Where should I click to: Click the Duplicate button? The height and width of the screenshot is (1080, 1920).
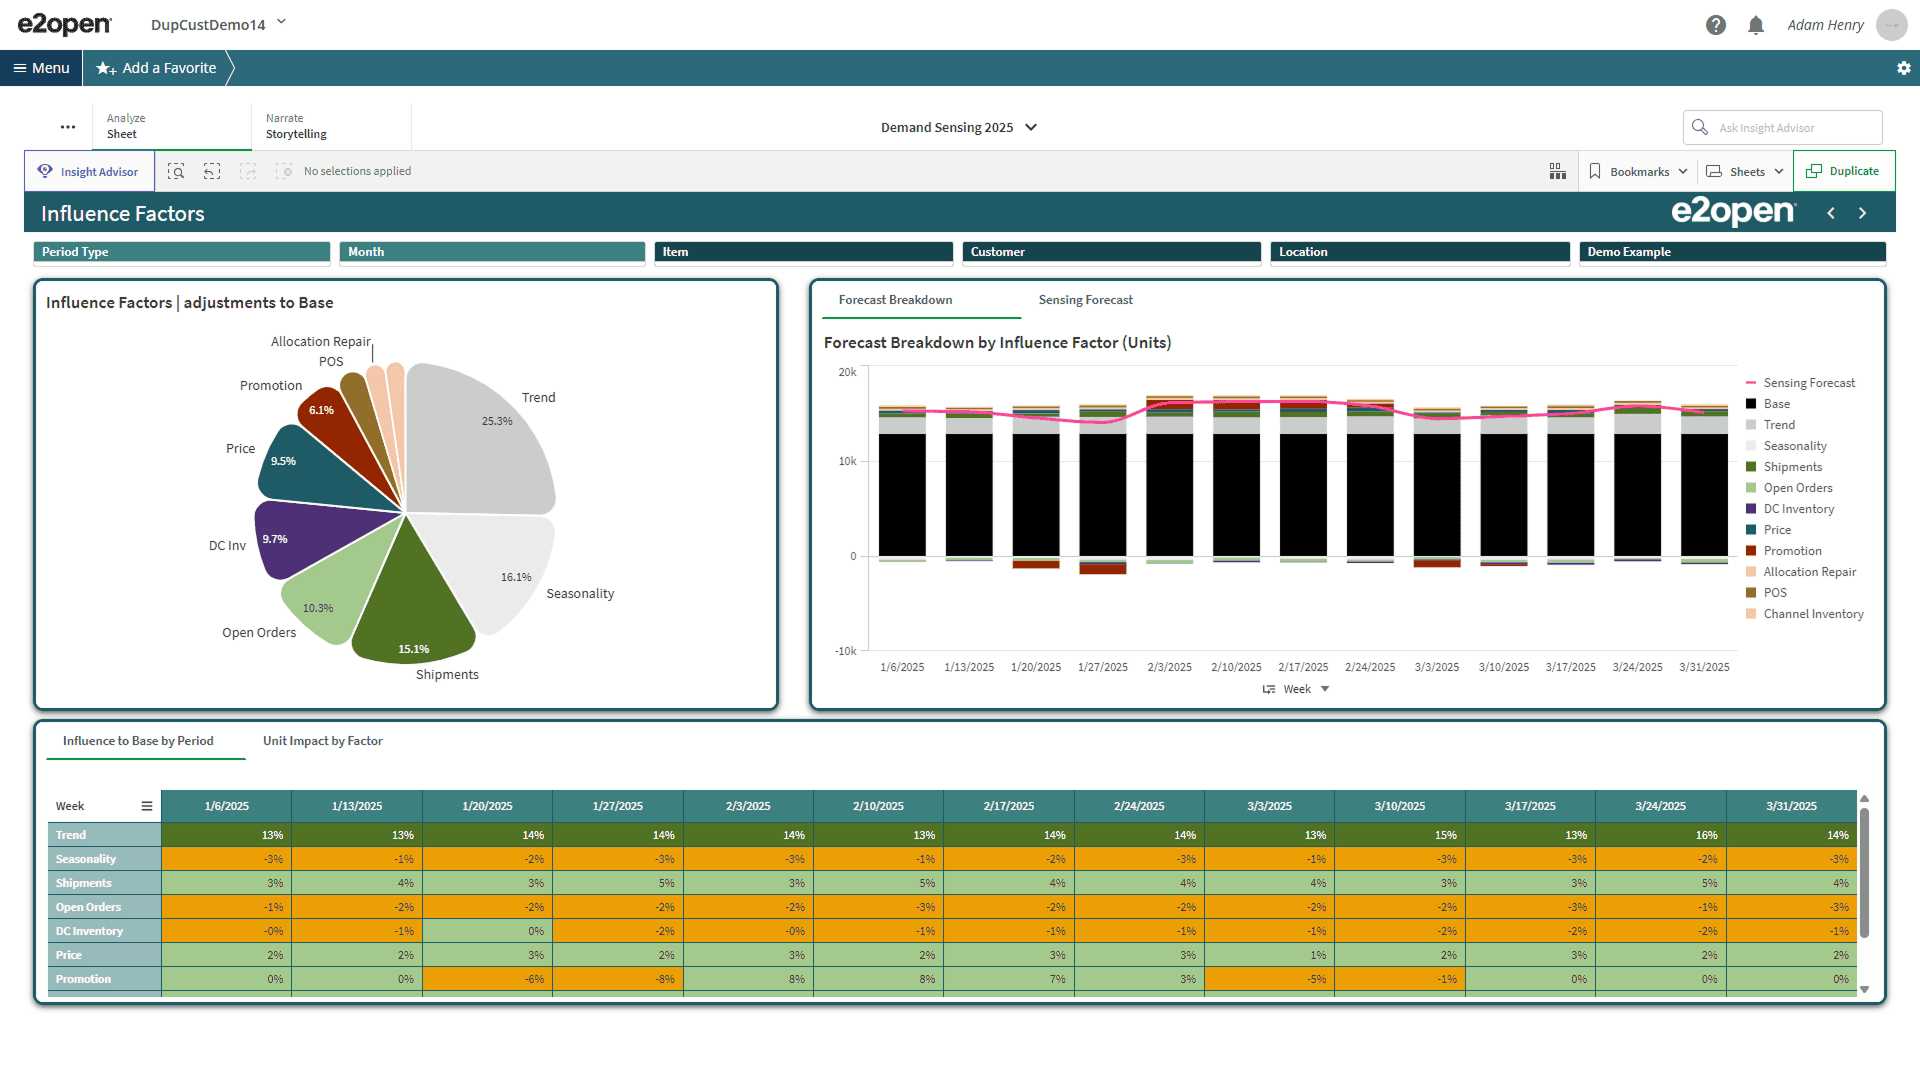pos(1843,172)
